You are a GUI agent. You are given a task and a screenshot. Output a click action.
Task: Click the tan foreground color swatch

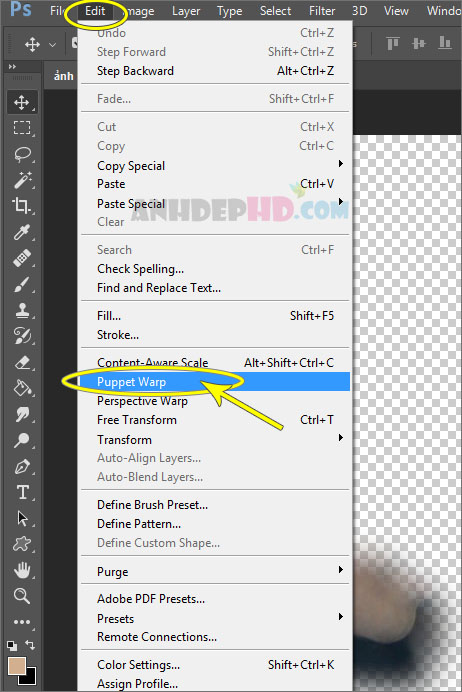[x=17, y=666]
